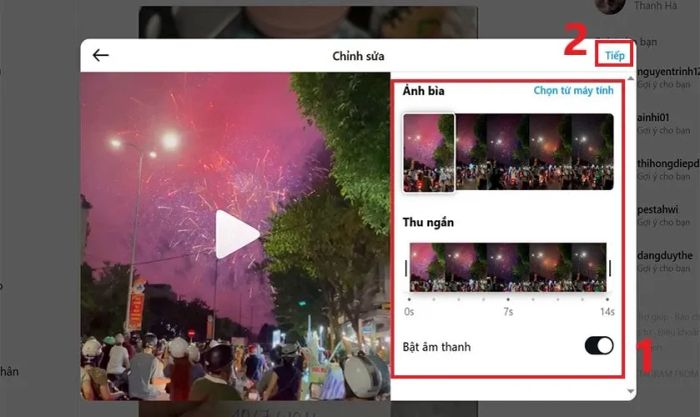This screenshot has height=417, width=700.
Task: Click the 0s timeline marker
Action: click(409, 311)
